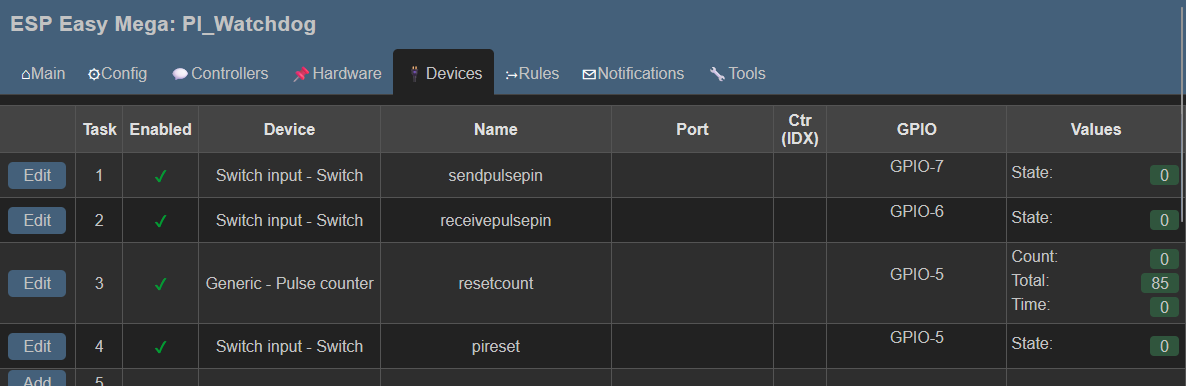Click the Time value for resetcount
Image resolution: width=1186 pixels, height=386 pixels.
tap(1165, 307)
